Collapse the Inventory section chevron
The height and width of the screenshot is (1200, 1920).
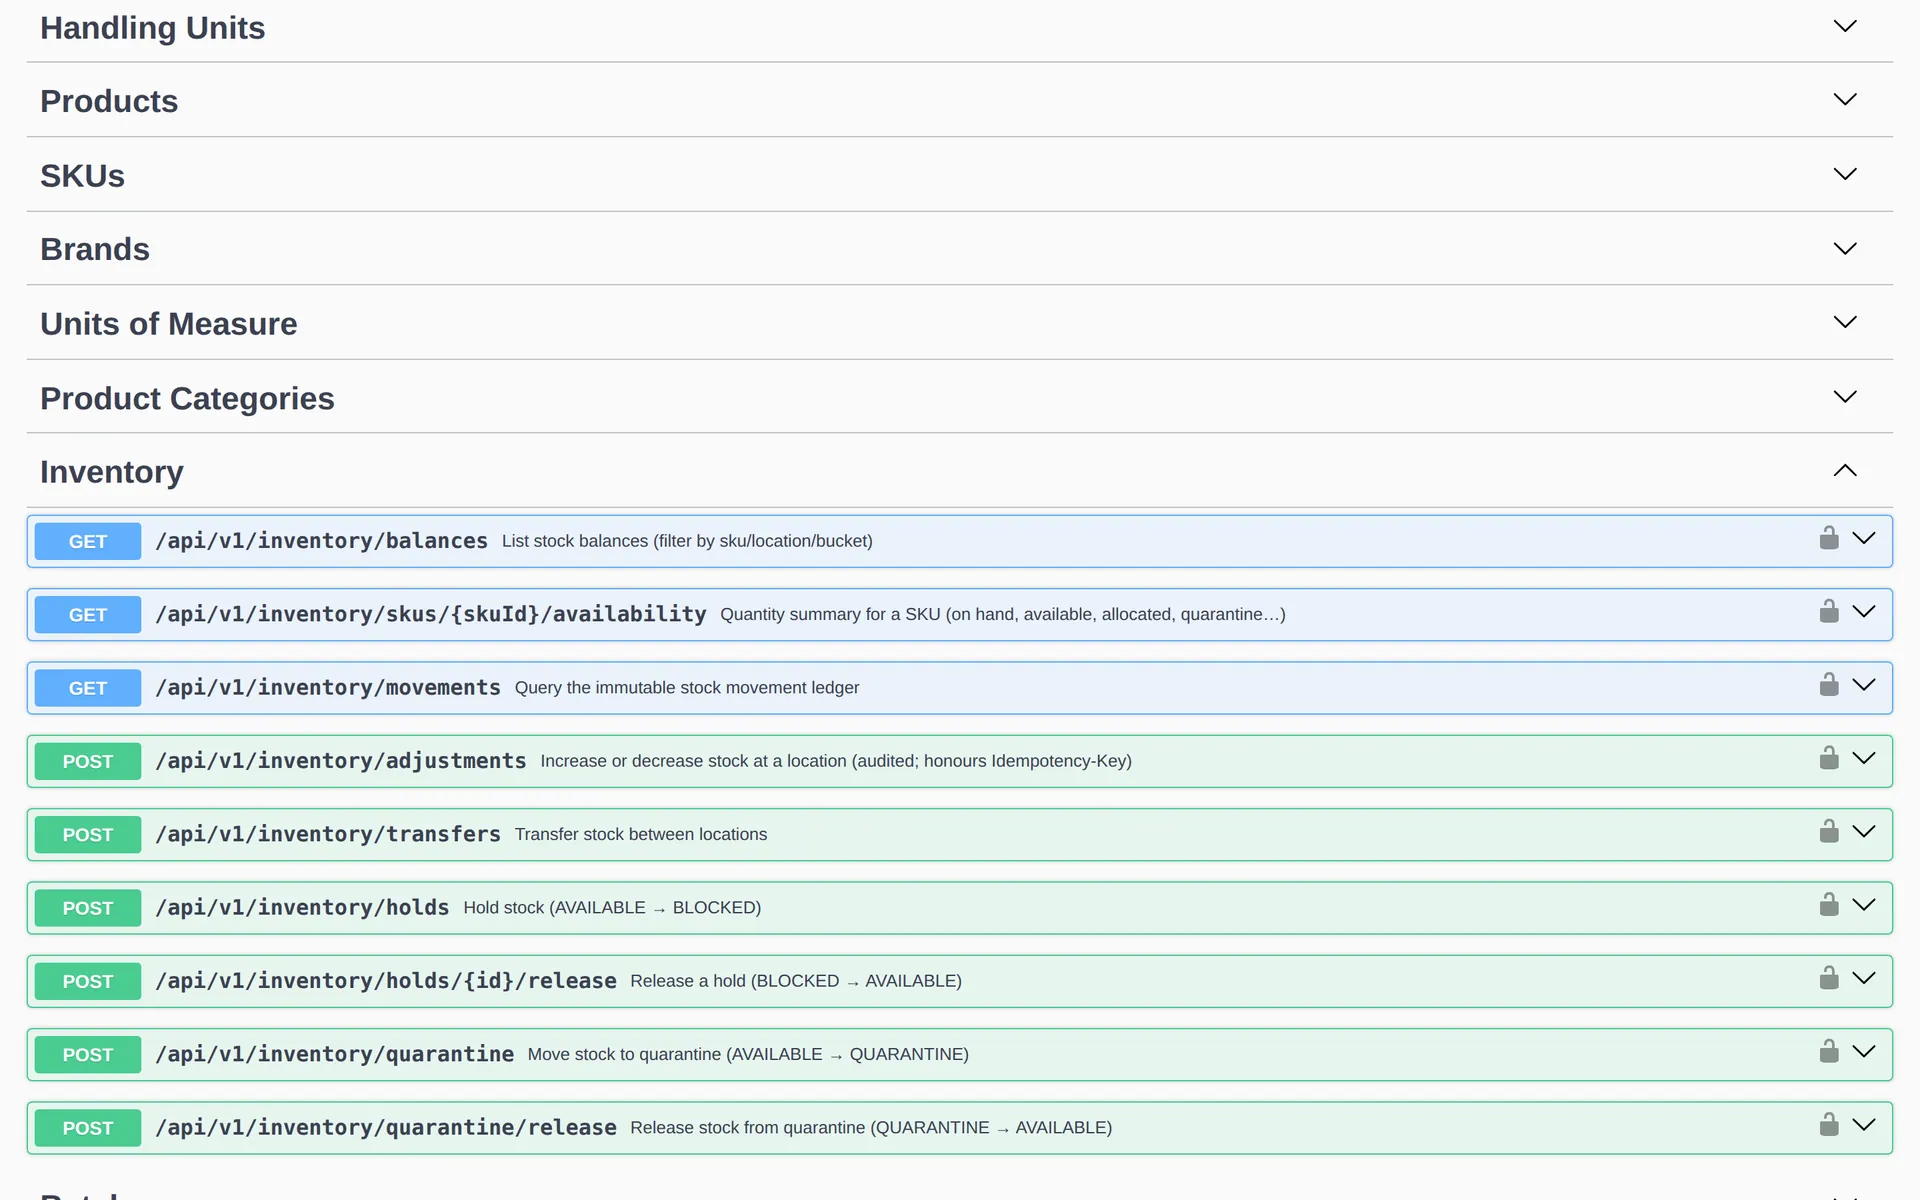(x=1845, y=470)
